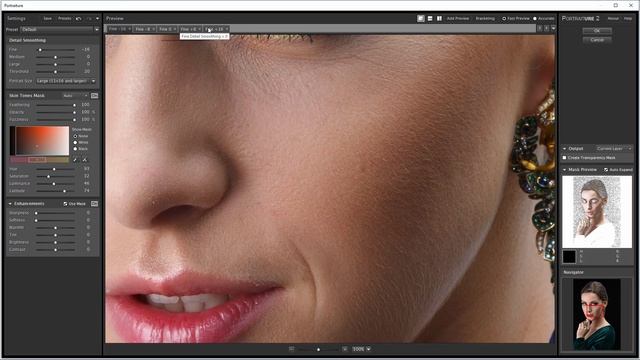Image resolution: width=640 pixels, height=360 pixels.
Task: Open the preview tabs list dropdown
Action: click(x=553, y=29)
